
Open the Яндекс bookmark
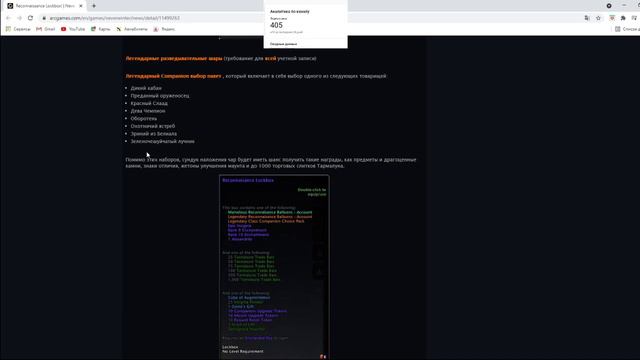click(164, 29)
